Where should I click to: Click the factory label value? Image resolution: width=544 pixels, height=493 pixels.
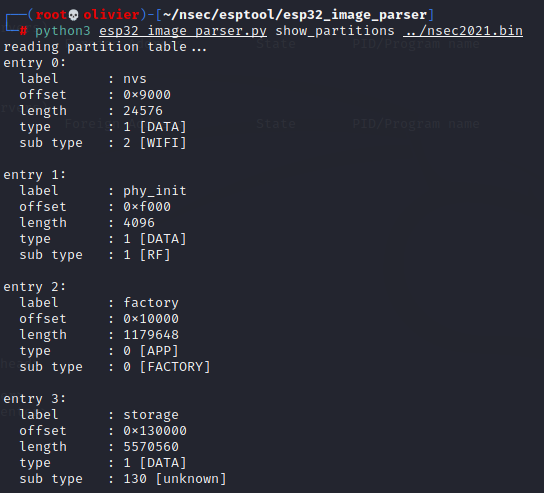coord(151,303)
